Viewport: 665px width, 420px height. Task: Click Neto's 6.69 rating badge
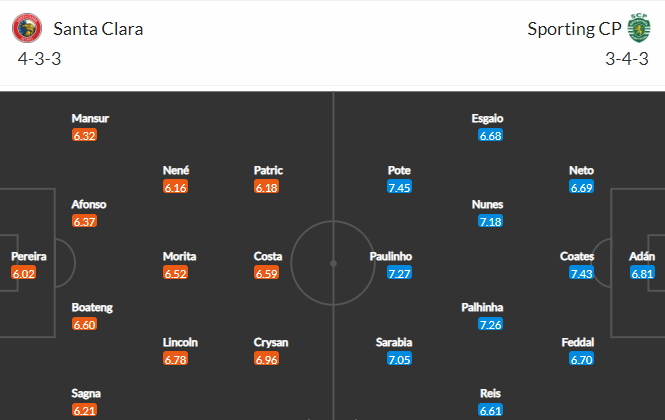[581, 187]
